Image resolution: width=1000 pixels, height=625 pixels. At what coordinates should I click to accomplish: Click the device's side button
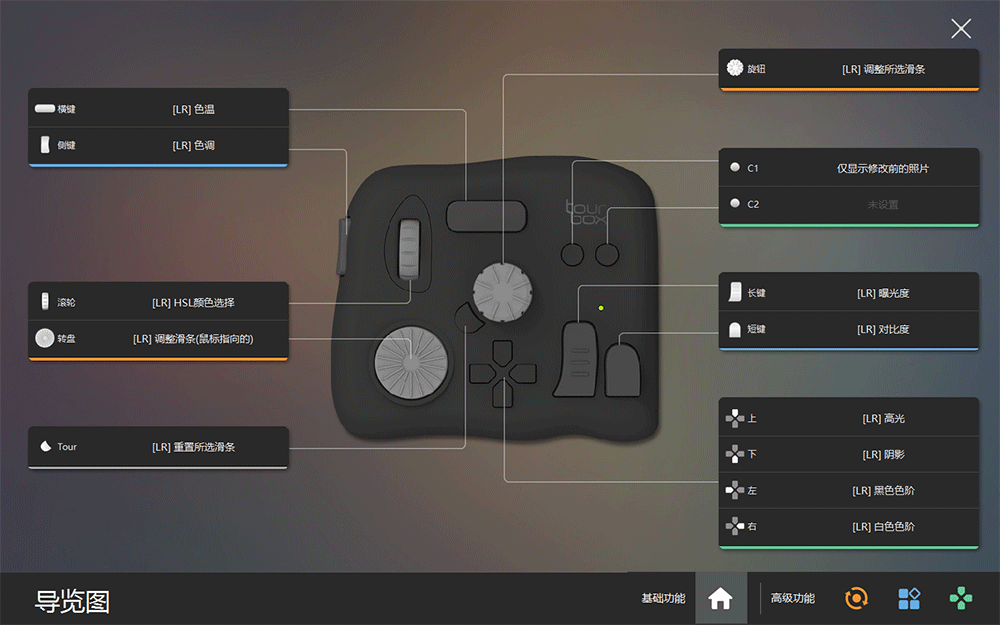(342, 246)
